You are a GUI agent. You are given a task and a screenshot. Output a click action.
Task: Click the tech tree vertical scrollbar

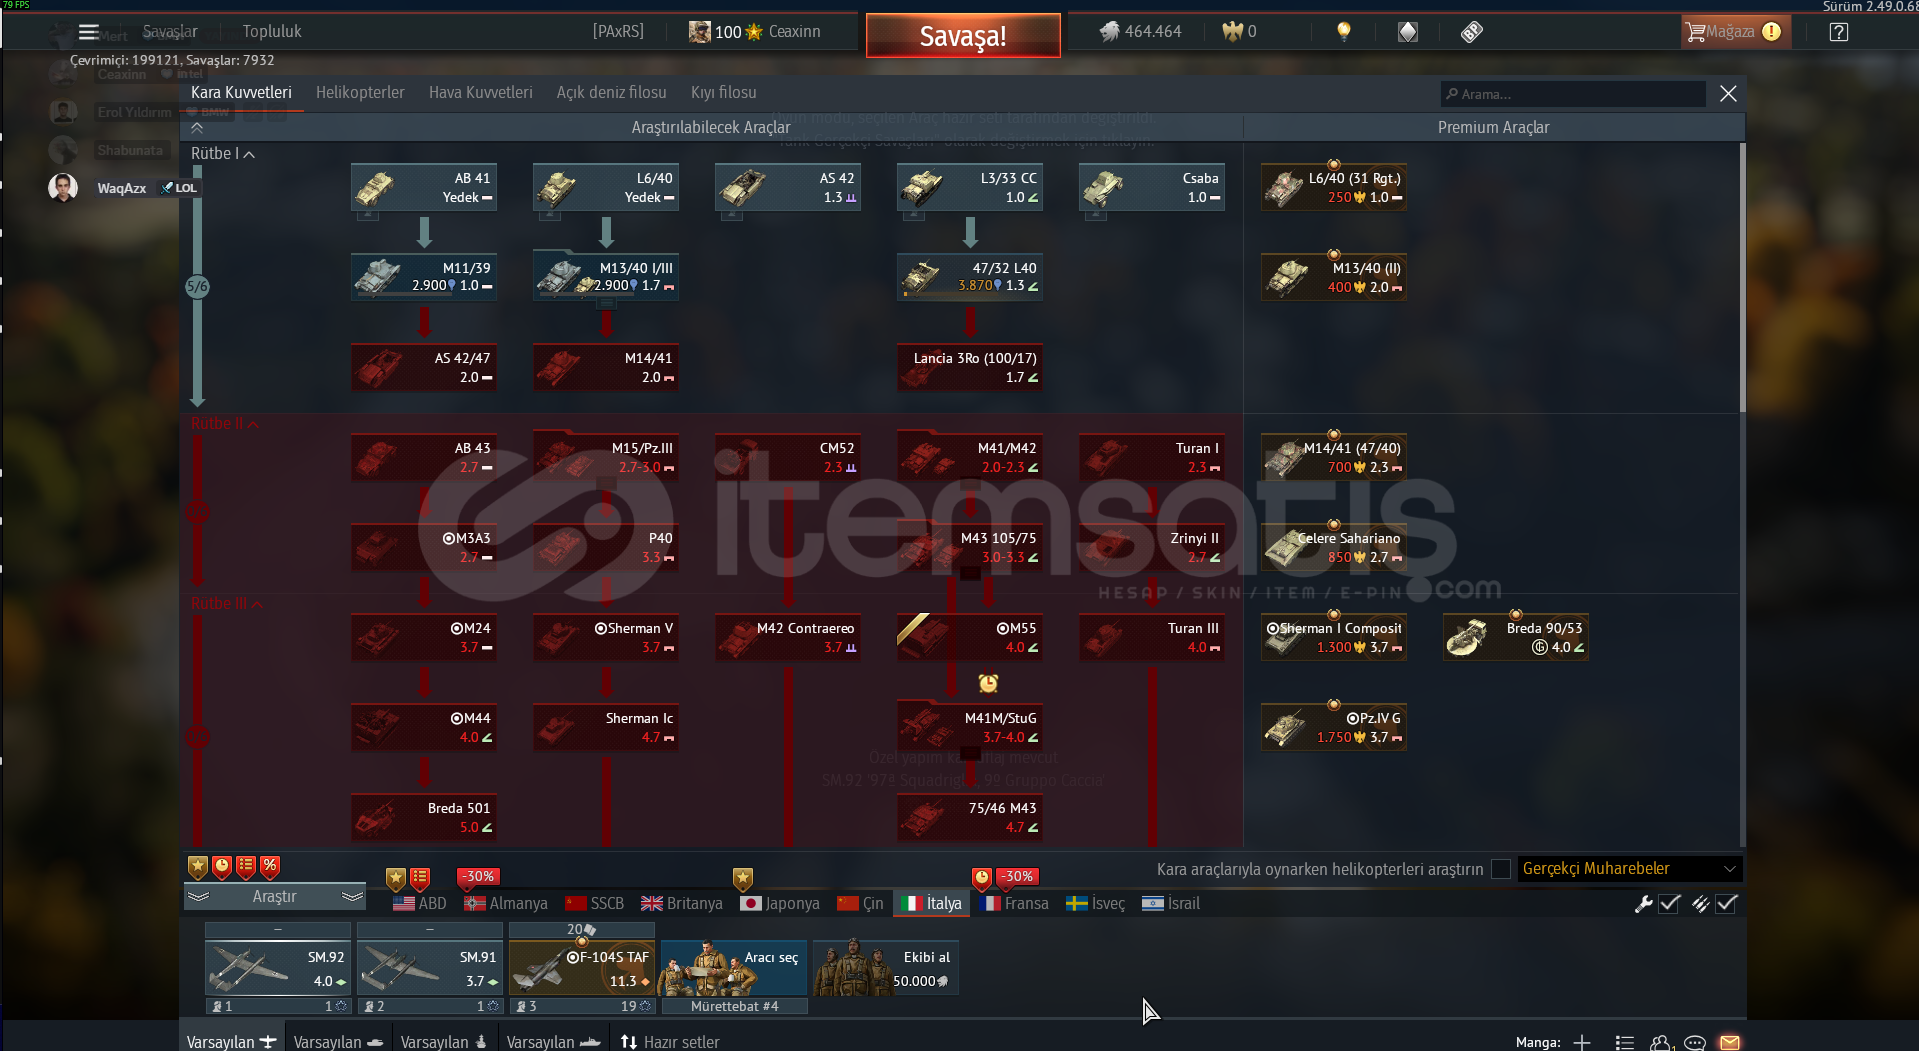coord(1743,278)
